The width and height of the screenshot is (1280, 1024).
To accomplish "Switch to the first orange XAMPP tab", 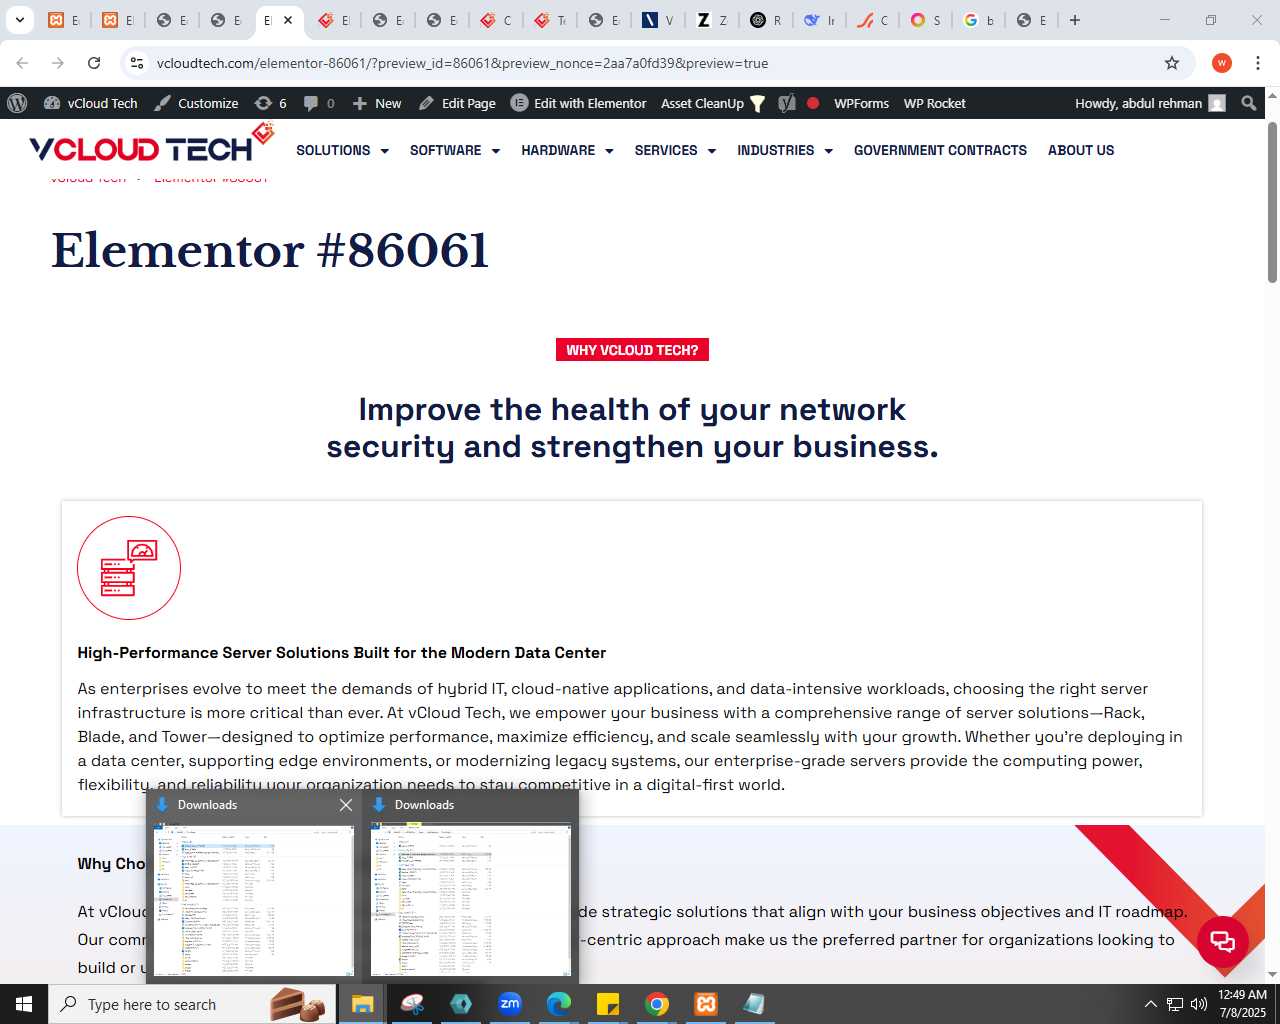I will click(64, 20).
